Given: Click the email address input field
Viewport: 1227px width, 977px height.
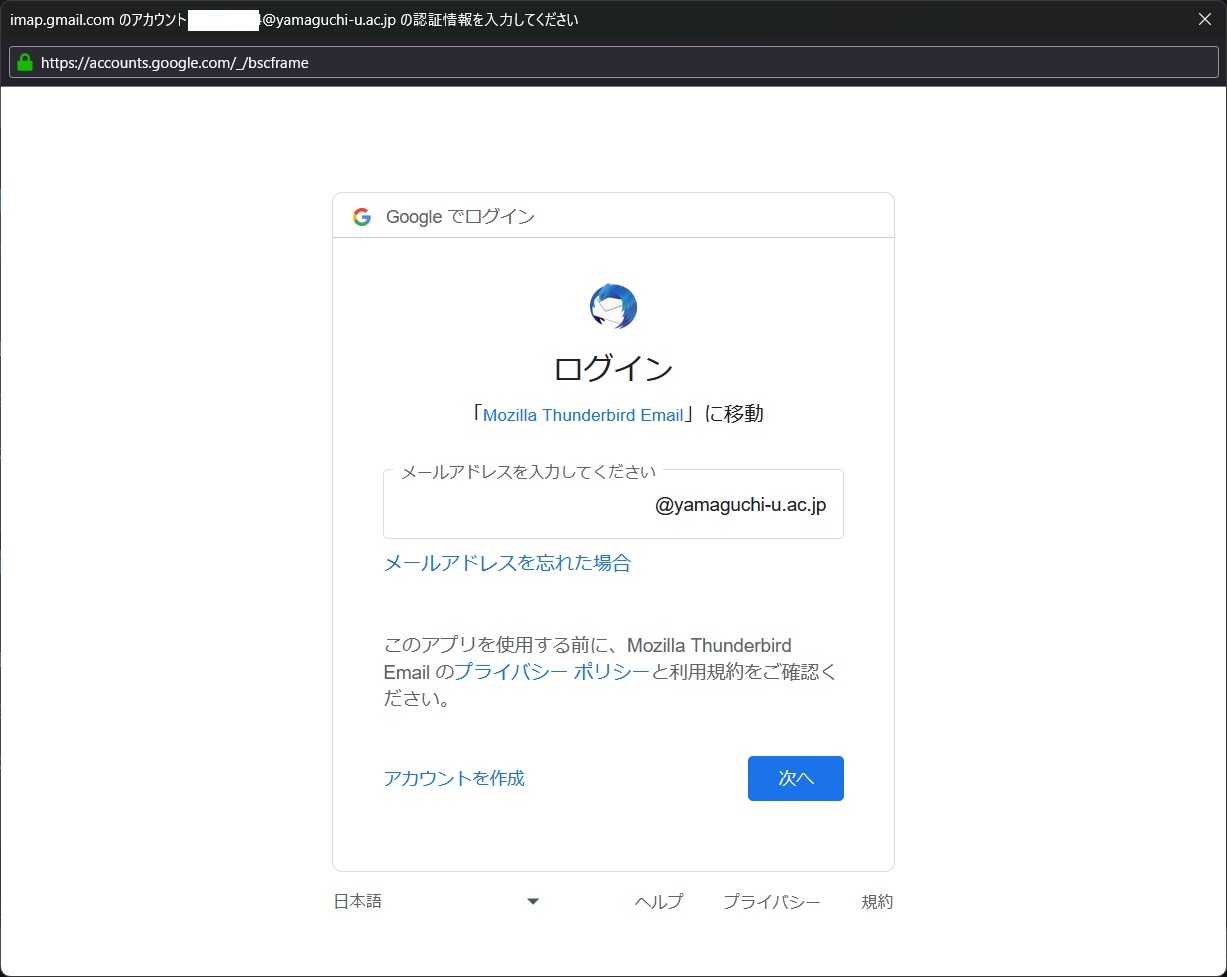Looking at the screenshot, I should pos(613,505).
